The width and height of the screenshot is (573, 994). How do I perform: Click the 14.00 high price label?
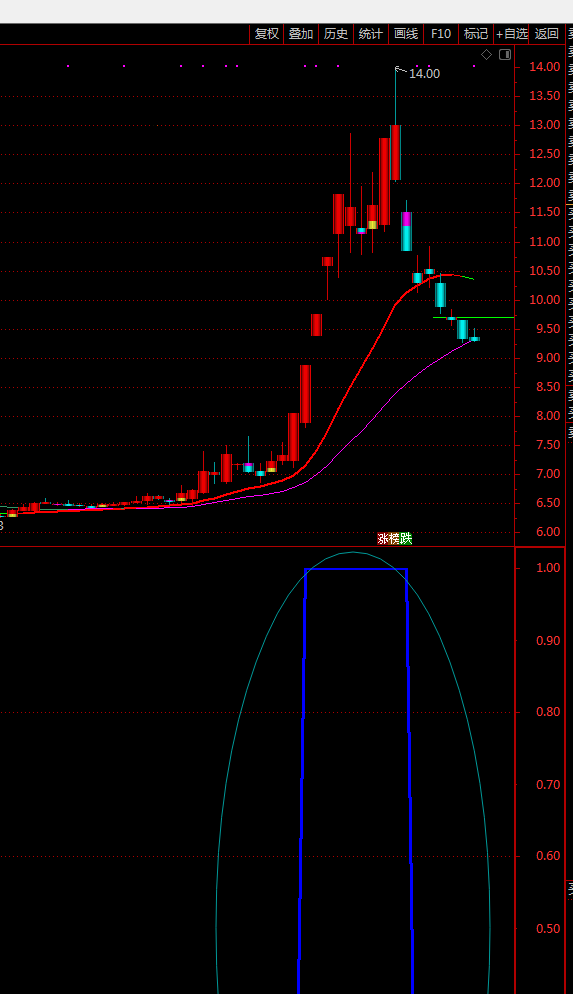(424, 74)
